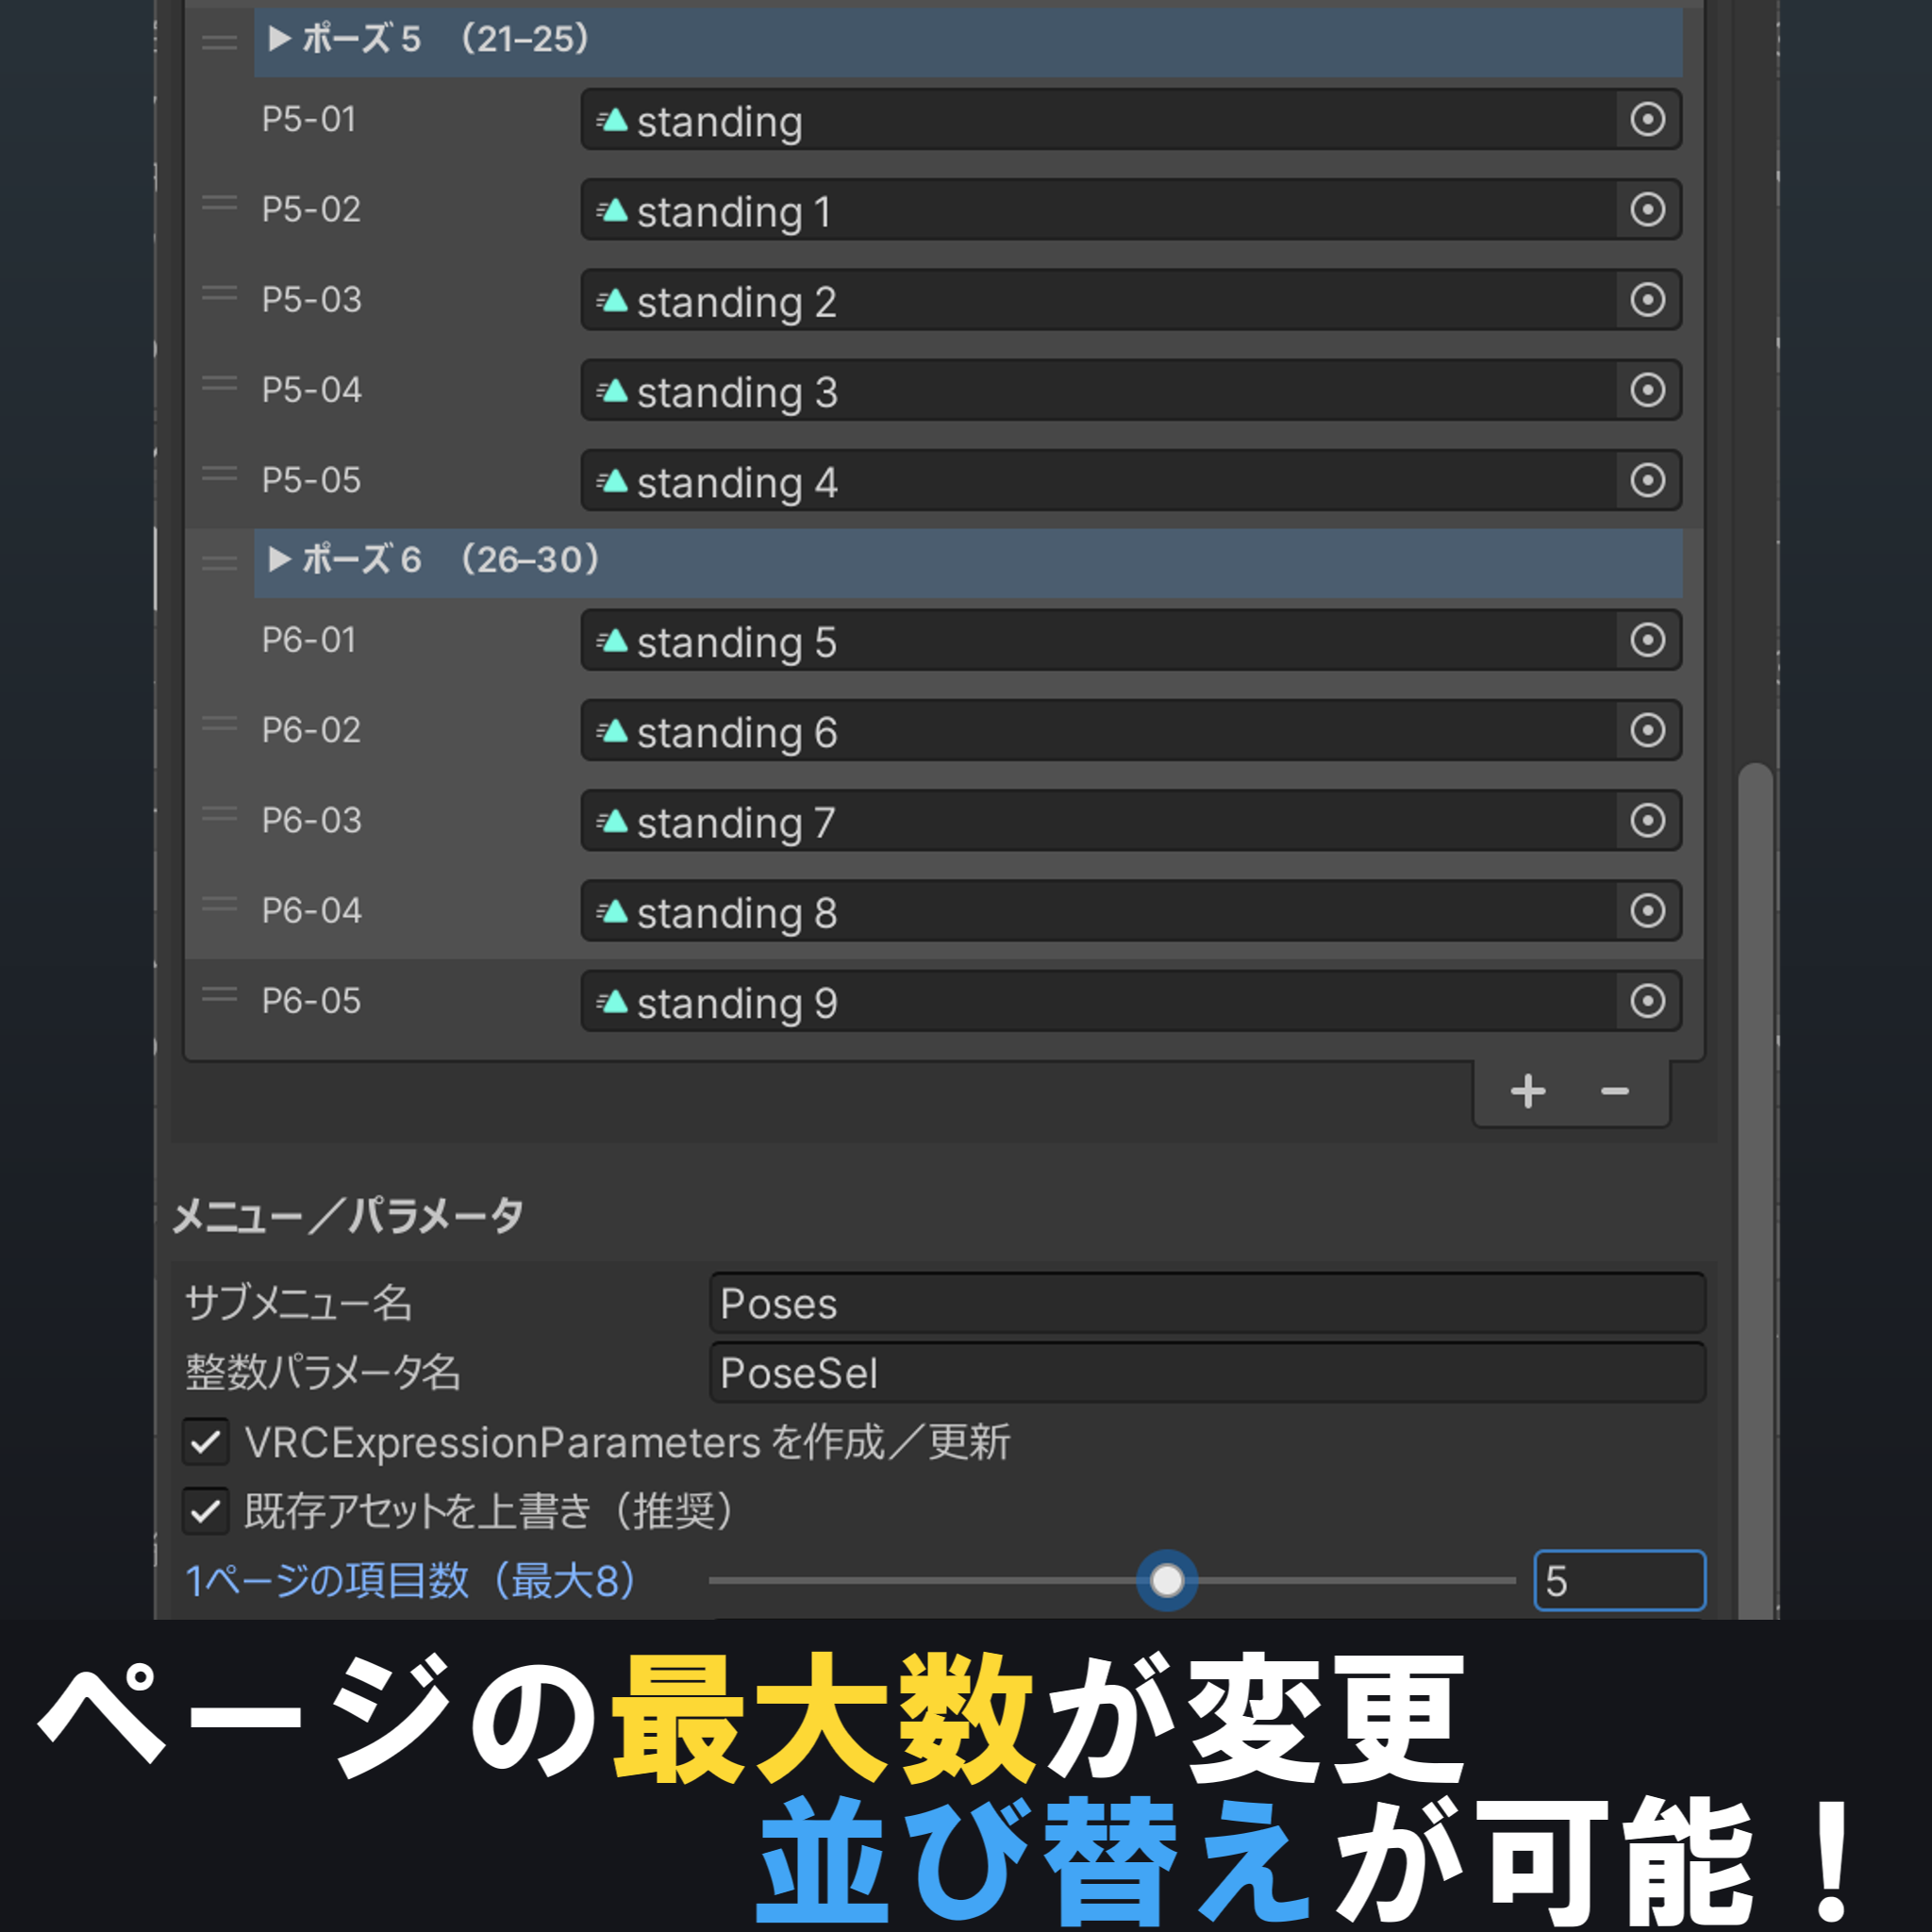Viewport: 1932px width, 1932px height.
Task: Open the object picker on the standing 9 slot
Action: tap(1646, 1001)
